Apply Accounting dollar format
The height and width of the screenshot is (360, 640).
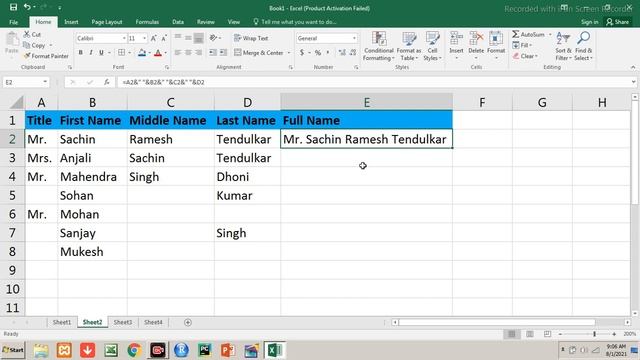(x=302, y=52)
